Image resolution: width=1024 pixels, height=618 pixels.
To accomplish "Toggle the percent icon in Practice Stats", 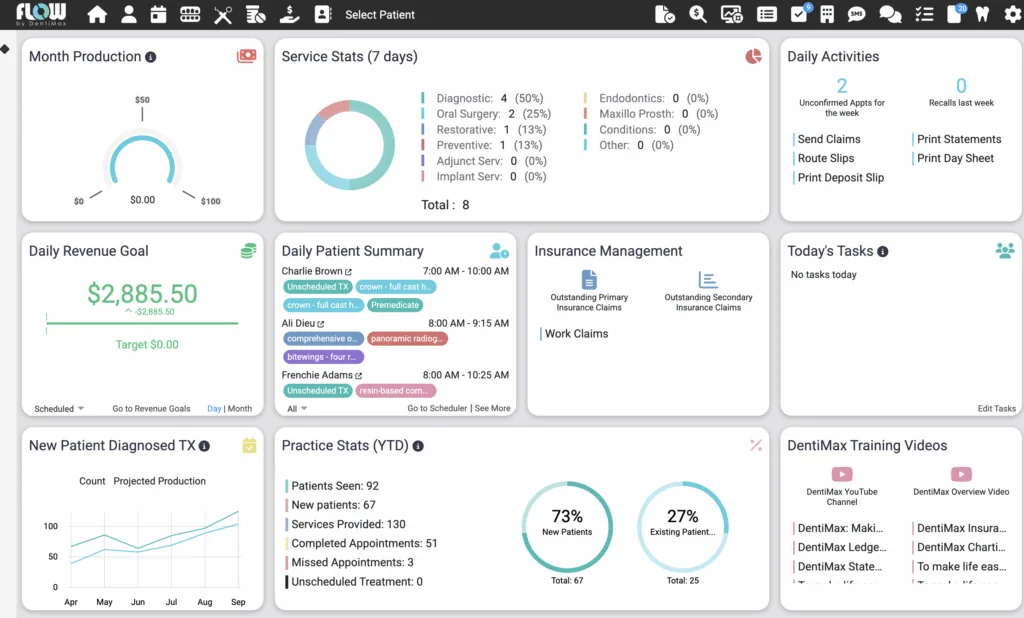I will (x=756, y=445).
